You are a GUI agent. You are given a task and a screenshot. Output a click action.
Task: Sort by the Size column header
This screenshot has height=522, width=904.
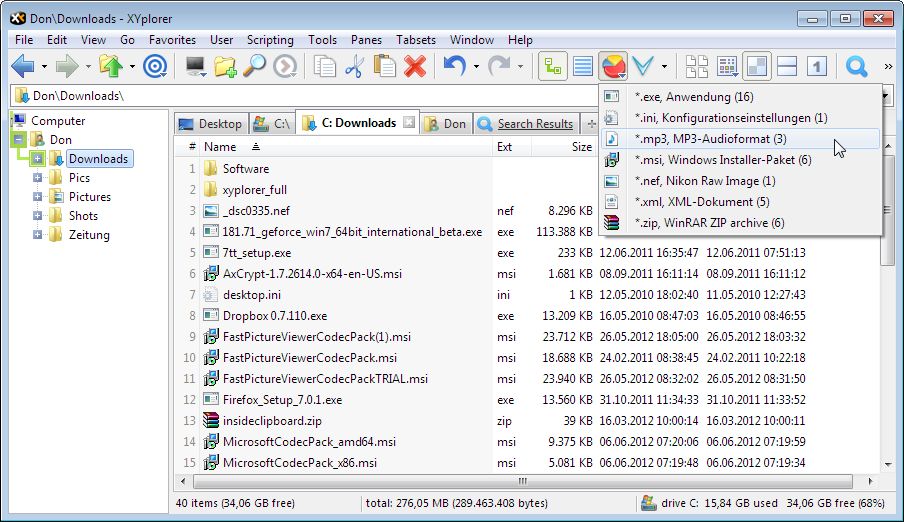point(563,147)
